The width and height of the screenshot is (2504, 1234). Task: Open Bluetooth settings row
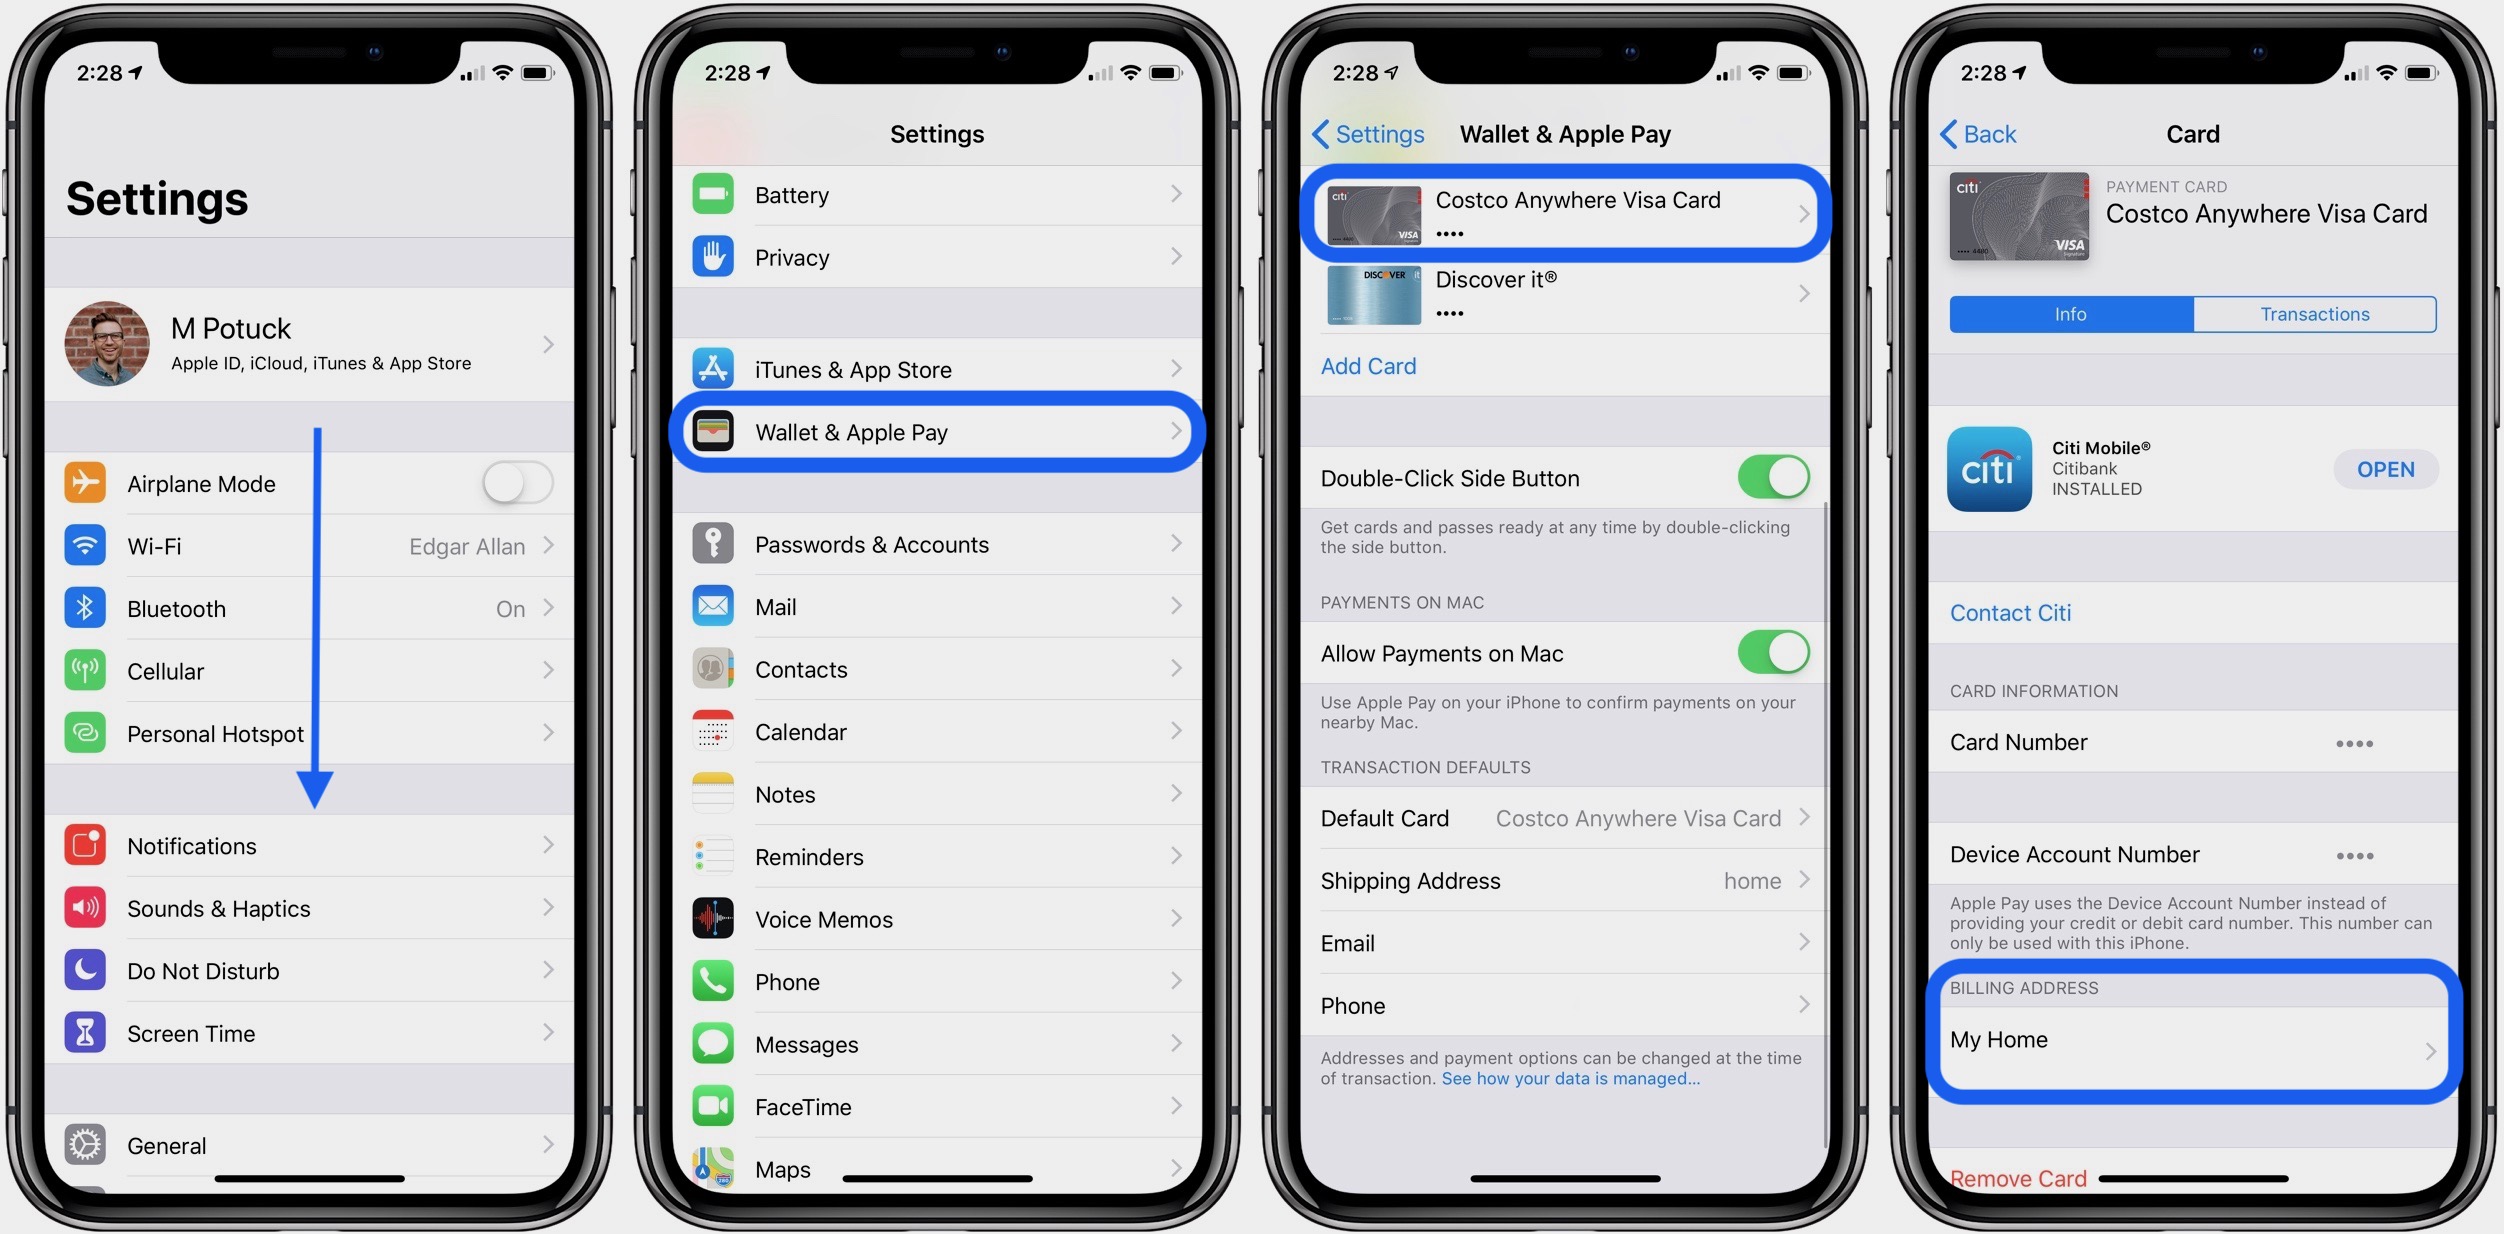313,607
